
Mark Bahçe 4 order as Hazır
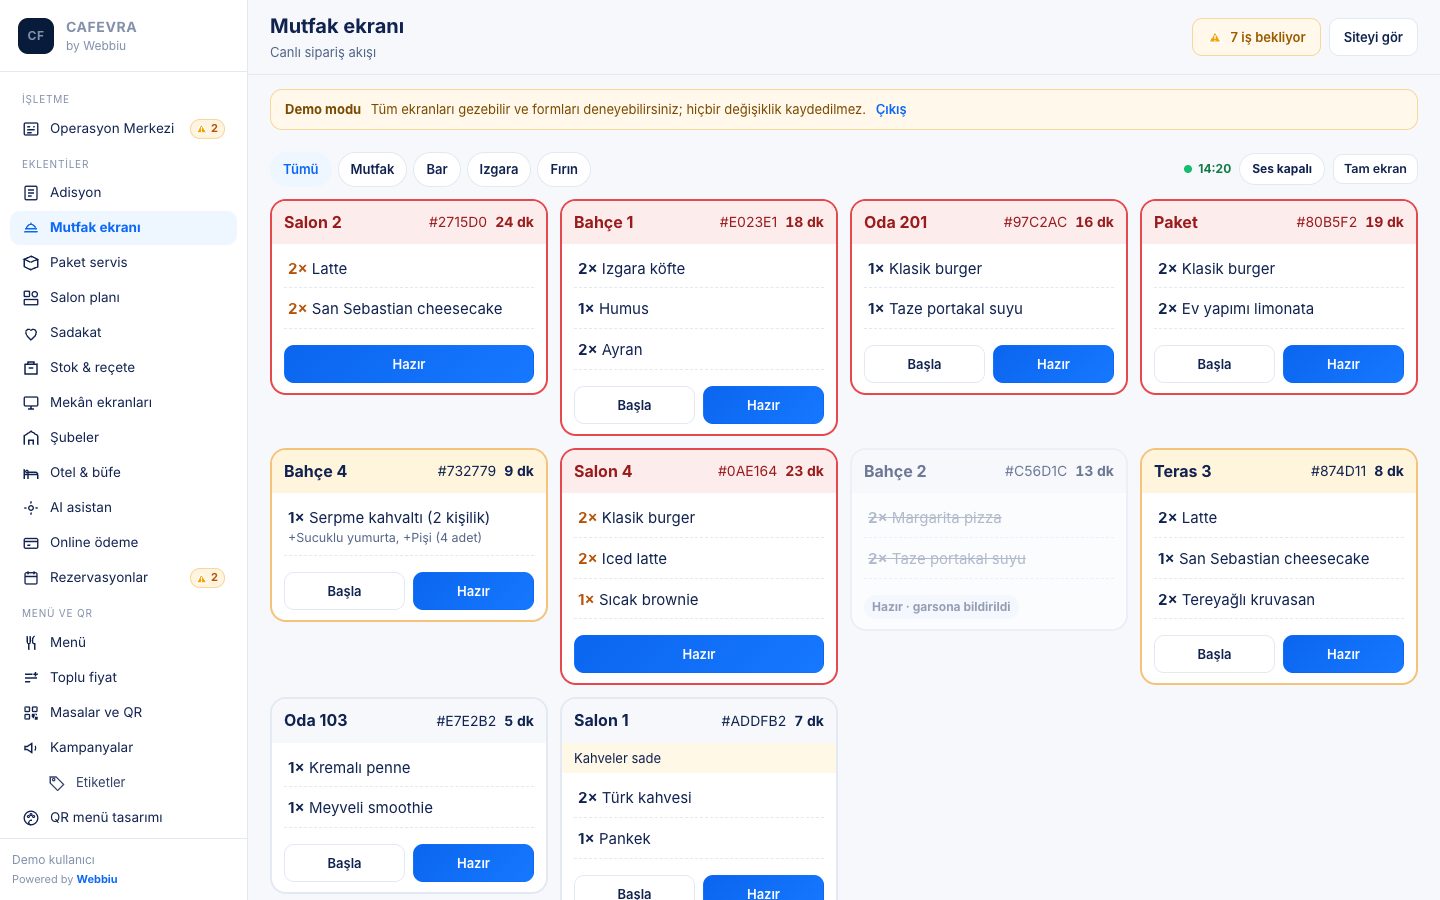473,591
